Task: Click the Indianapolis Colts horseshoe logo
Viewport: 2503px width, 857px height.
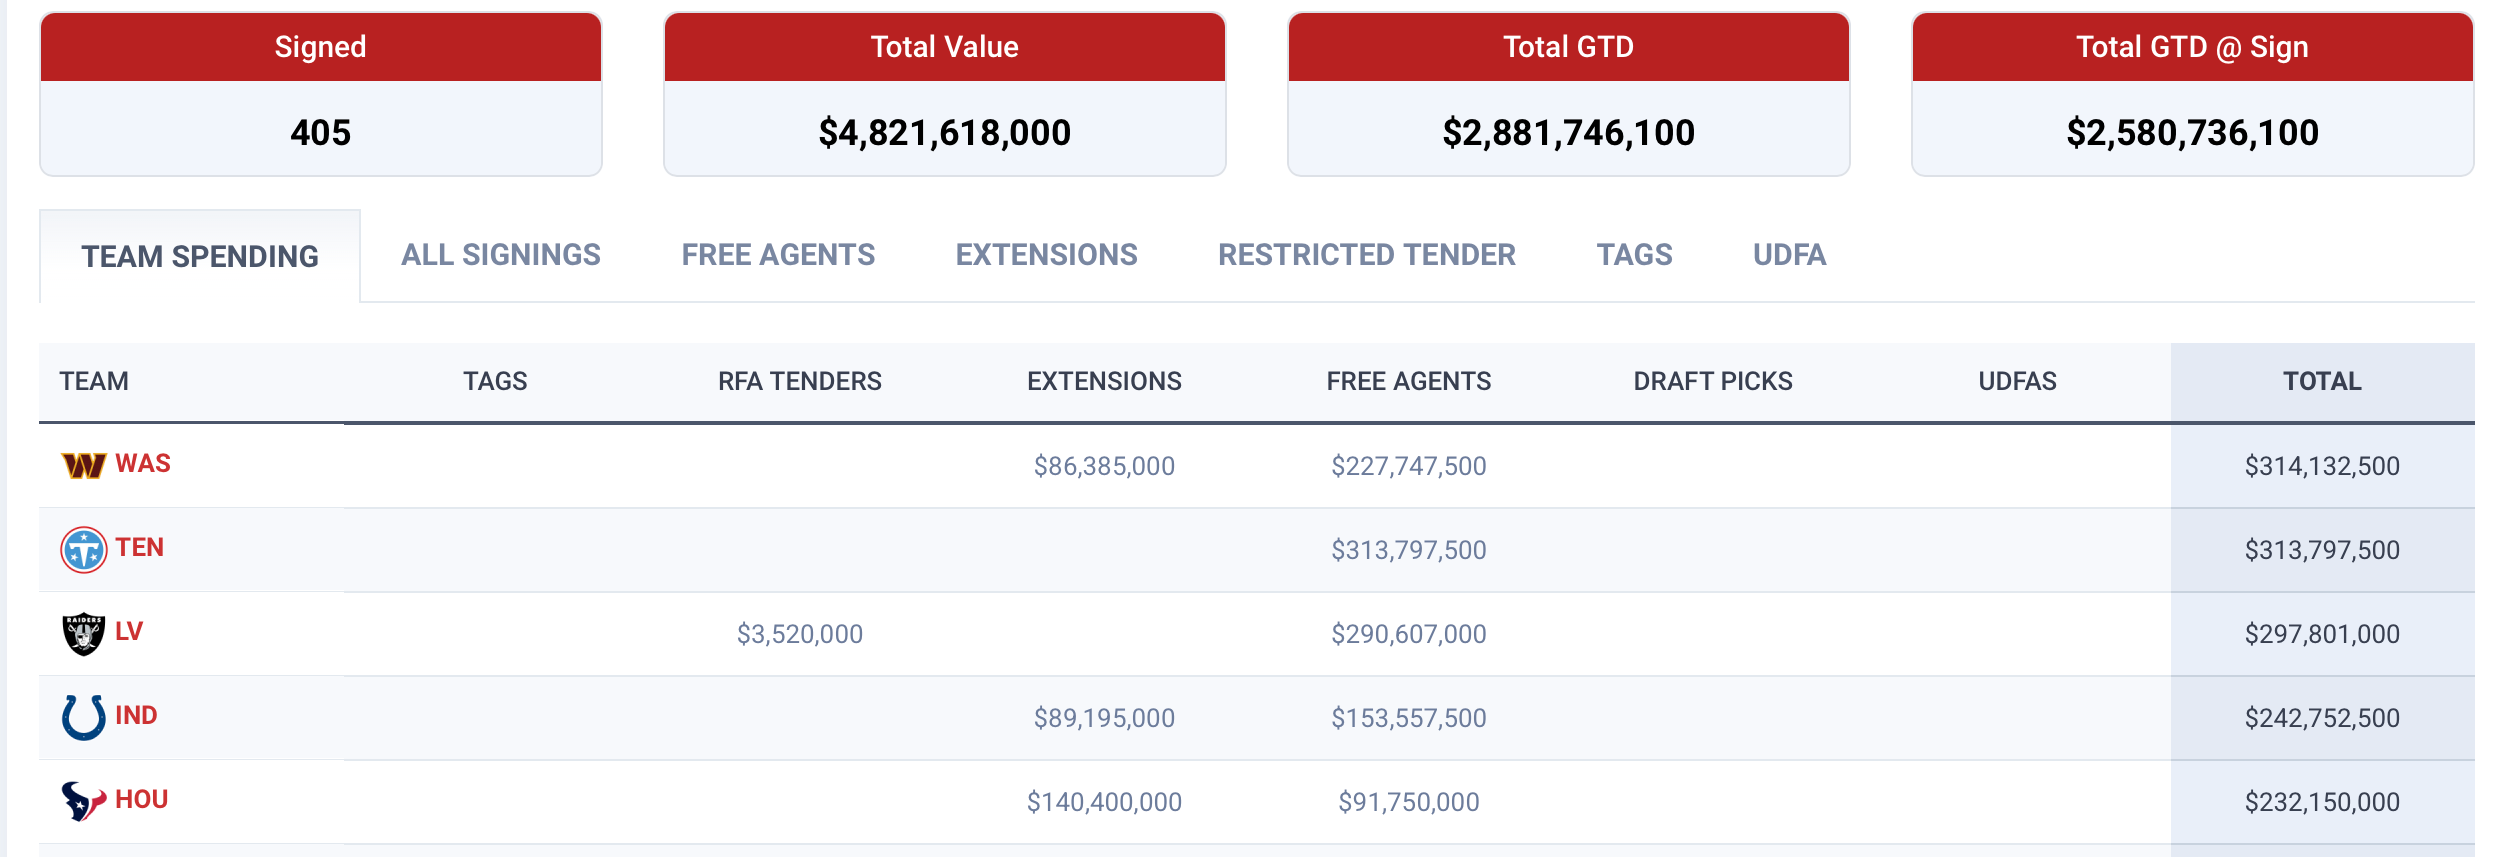Action: click(x=83, y=717)
